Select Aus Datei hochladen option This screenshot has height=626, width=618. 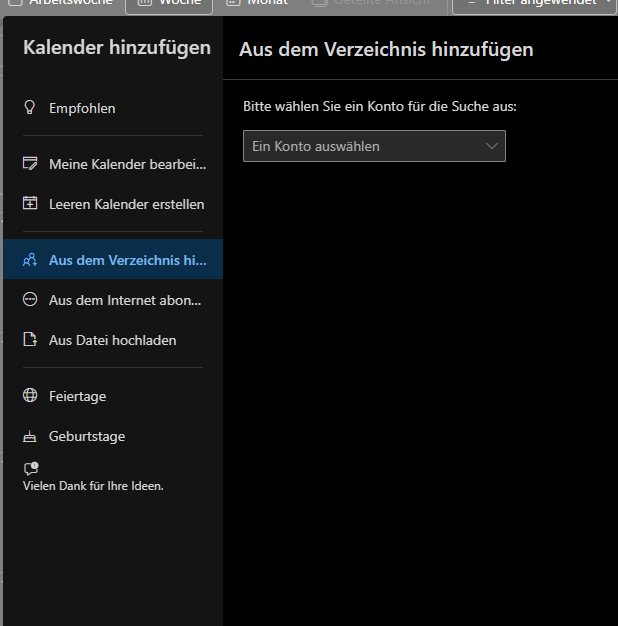point(113,340)
